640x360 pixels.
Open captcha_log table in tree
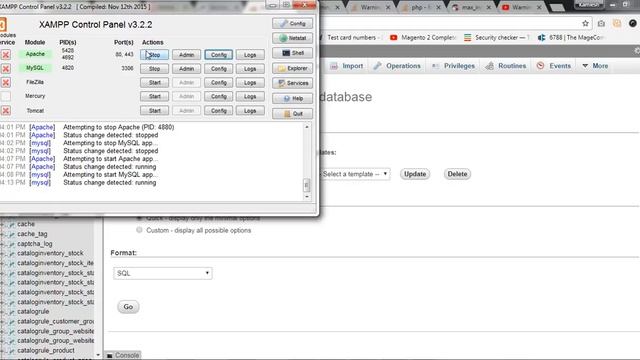[35, 244]
